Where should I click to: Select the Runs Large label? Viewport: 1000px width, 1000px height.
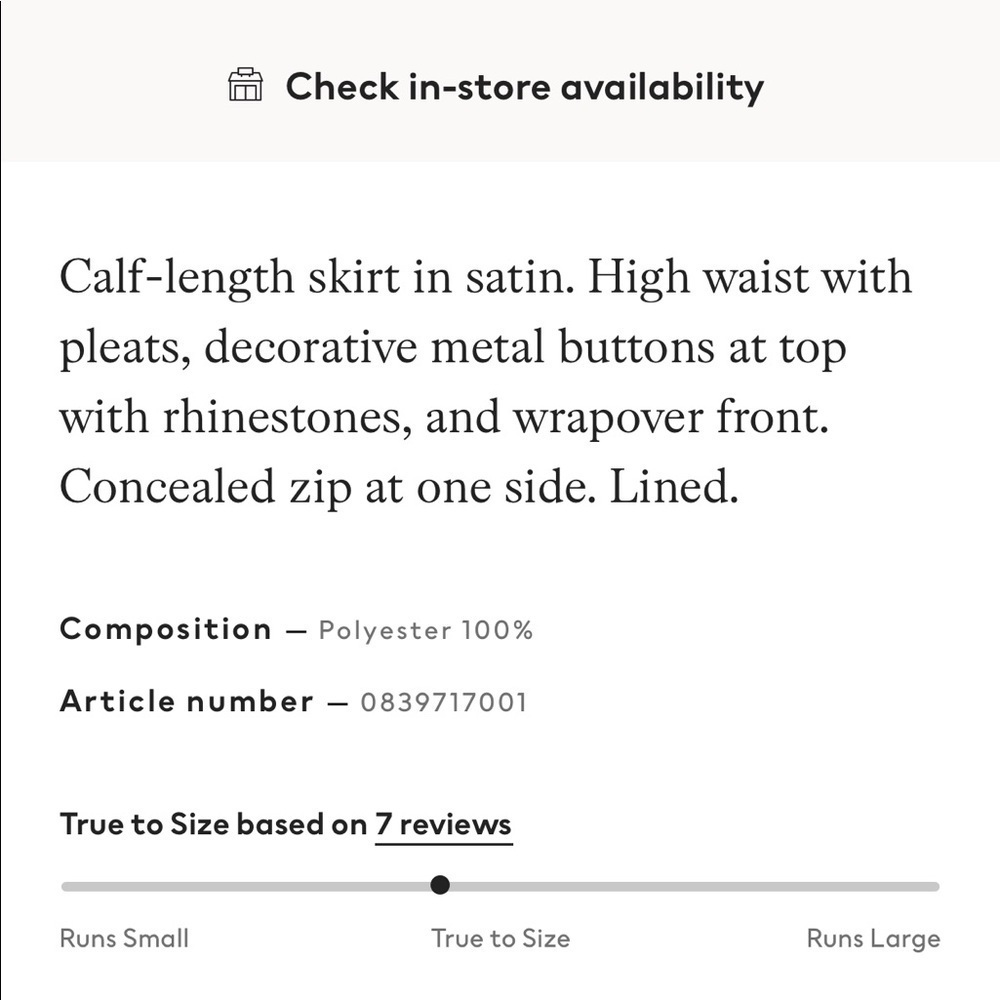pos(873,939)
